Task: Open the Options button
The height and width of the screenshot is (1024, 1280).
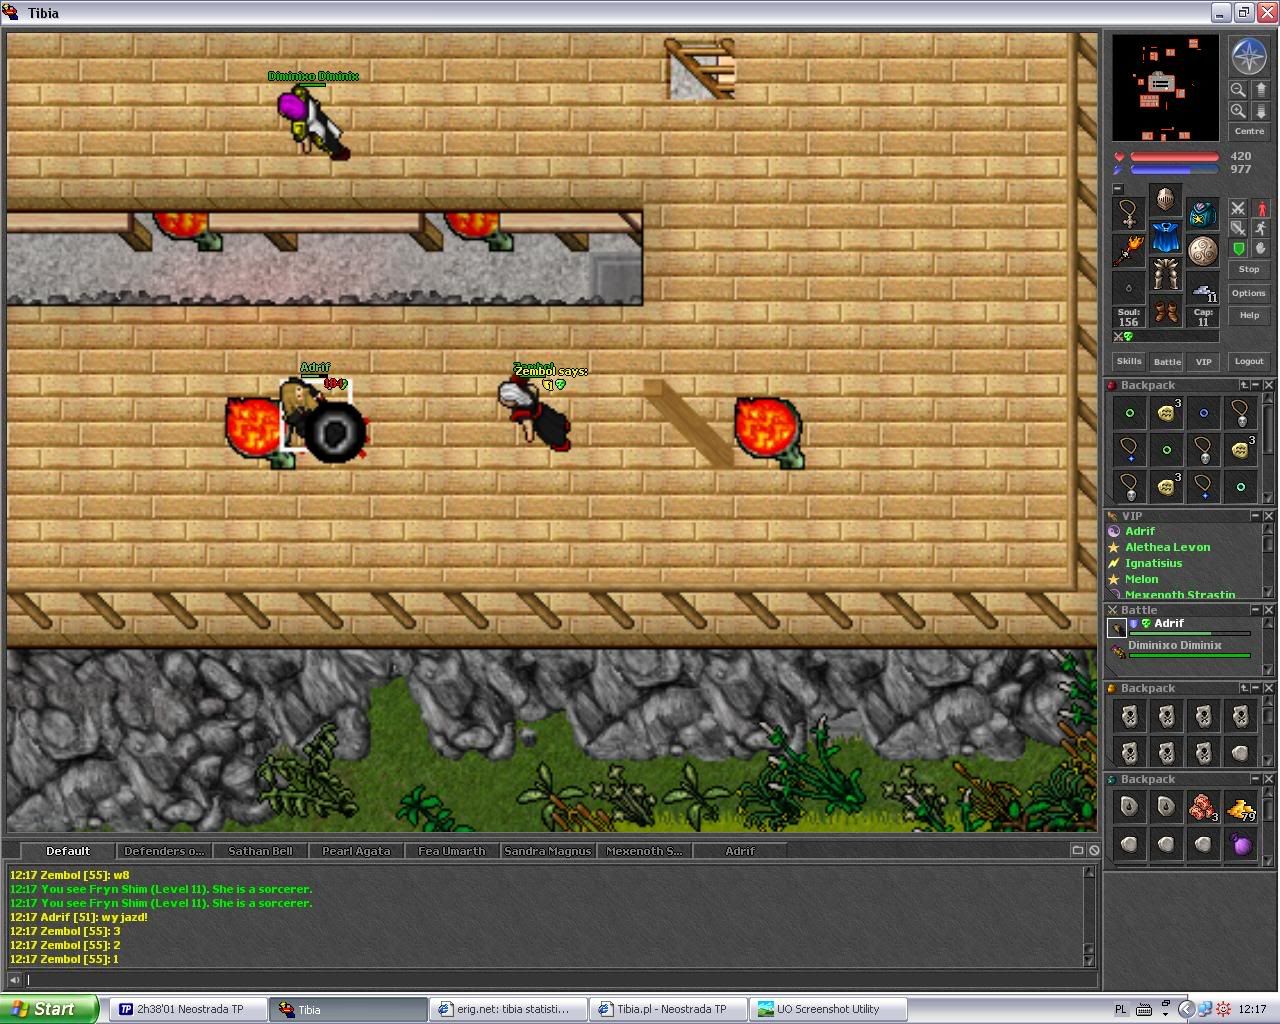Action: tap(1249, 293)
